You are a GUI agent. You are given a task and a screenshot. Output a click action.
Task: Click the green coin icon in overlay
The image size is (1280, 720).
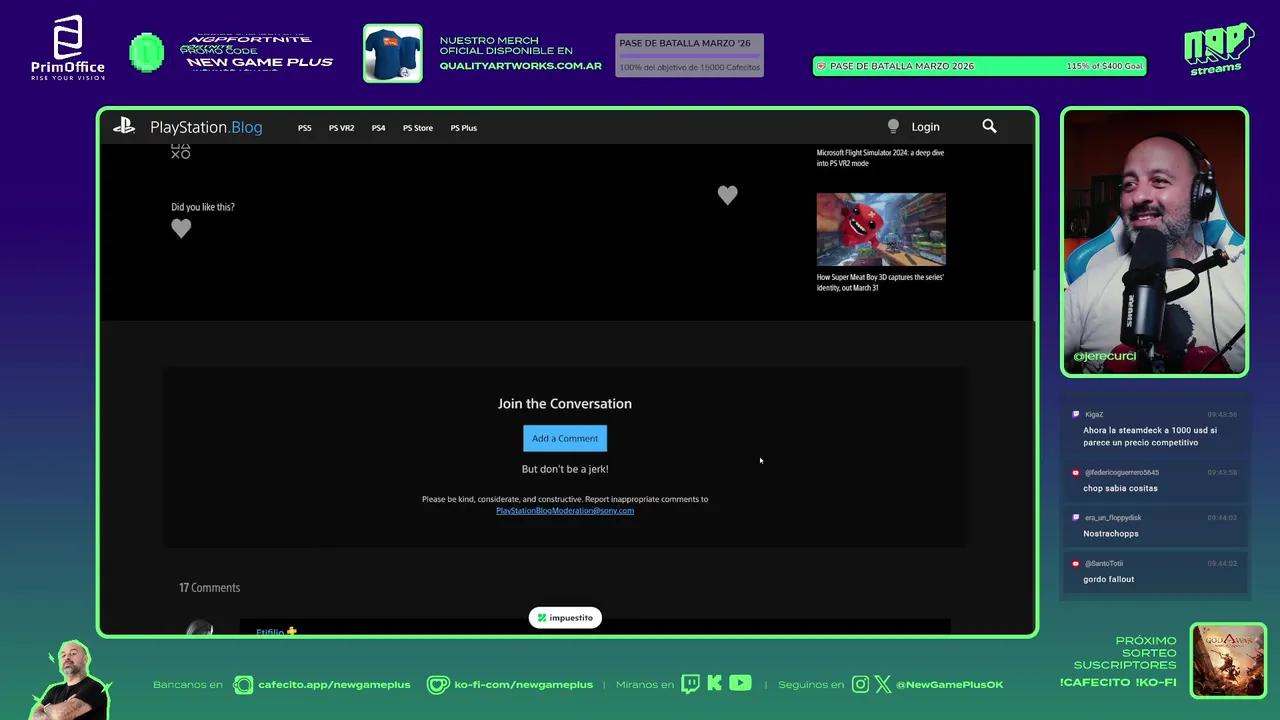[x=147, y=53]
